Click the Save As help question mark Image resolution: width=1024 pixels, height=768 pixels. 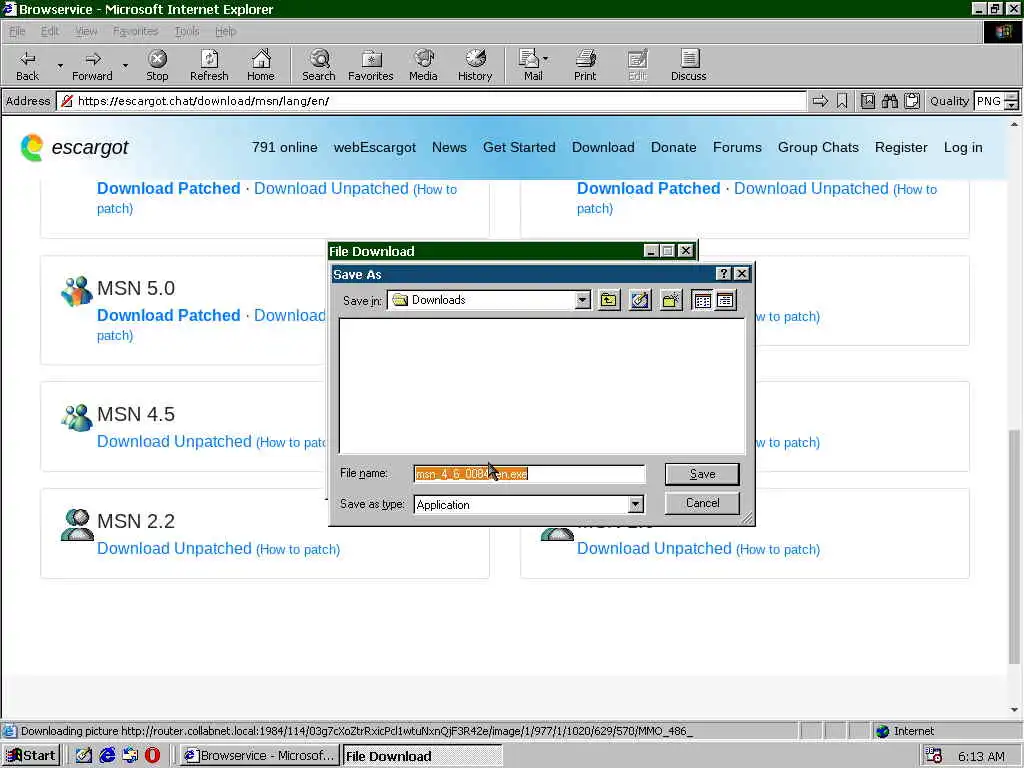[724, 274]
